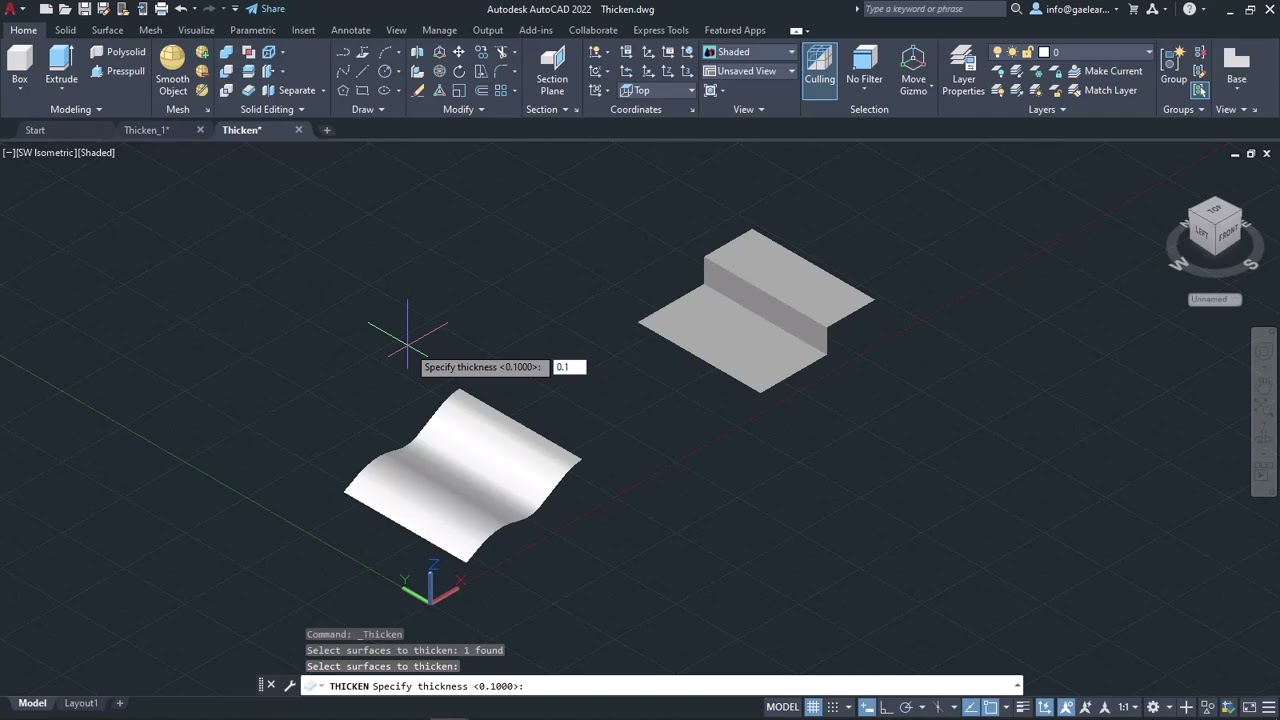This screenshot has height=720, width=1280.
Task: Switch to Layout1 tab
Action: (82, 703)
